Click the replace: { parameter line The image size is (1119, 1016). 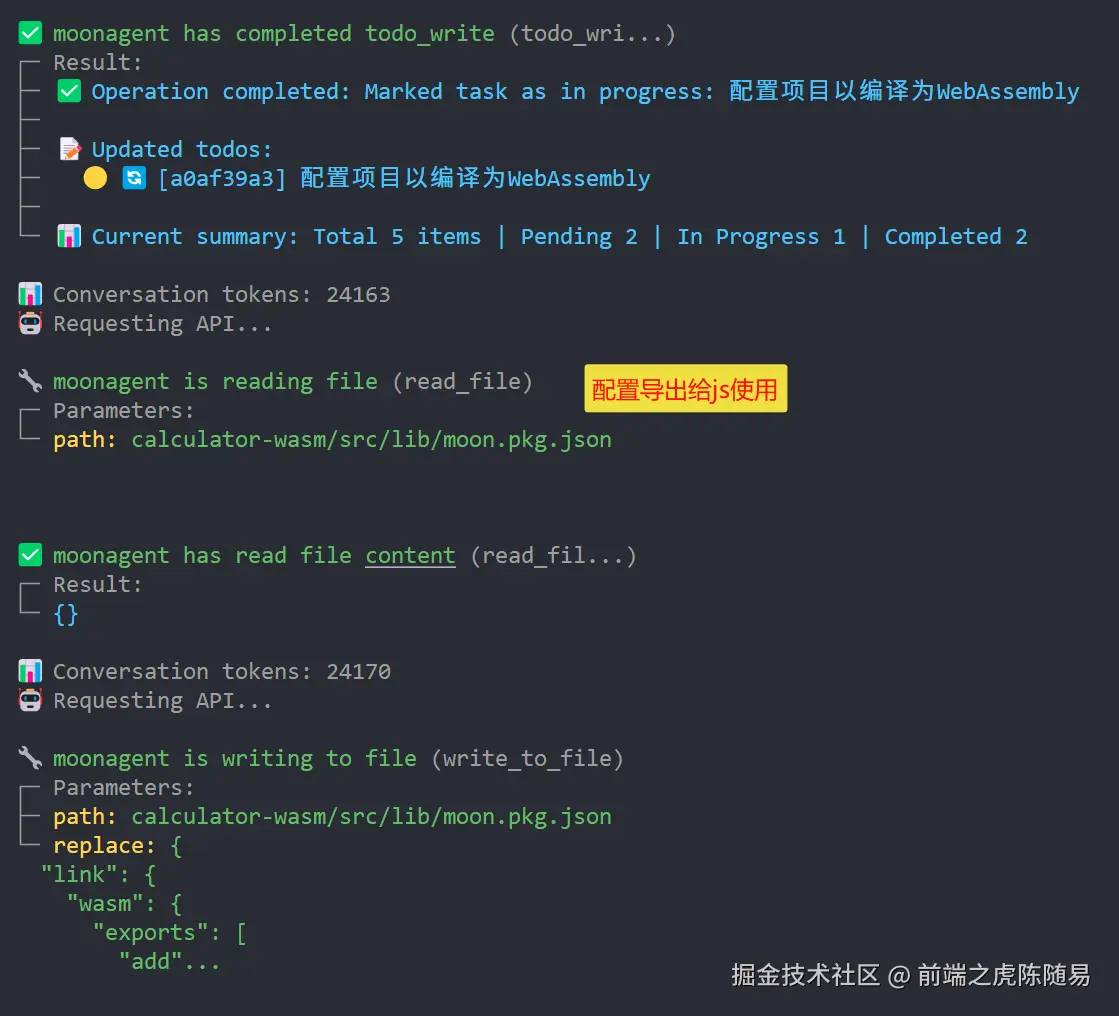click(x=117, y=845)
